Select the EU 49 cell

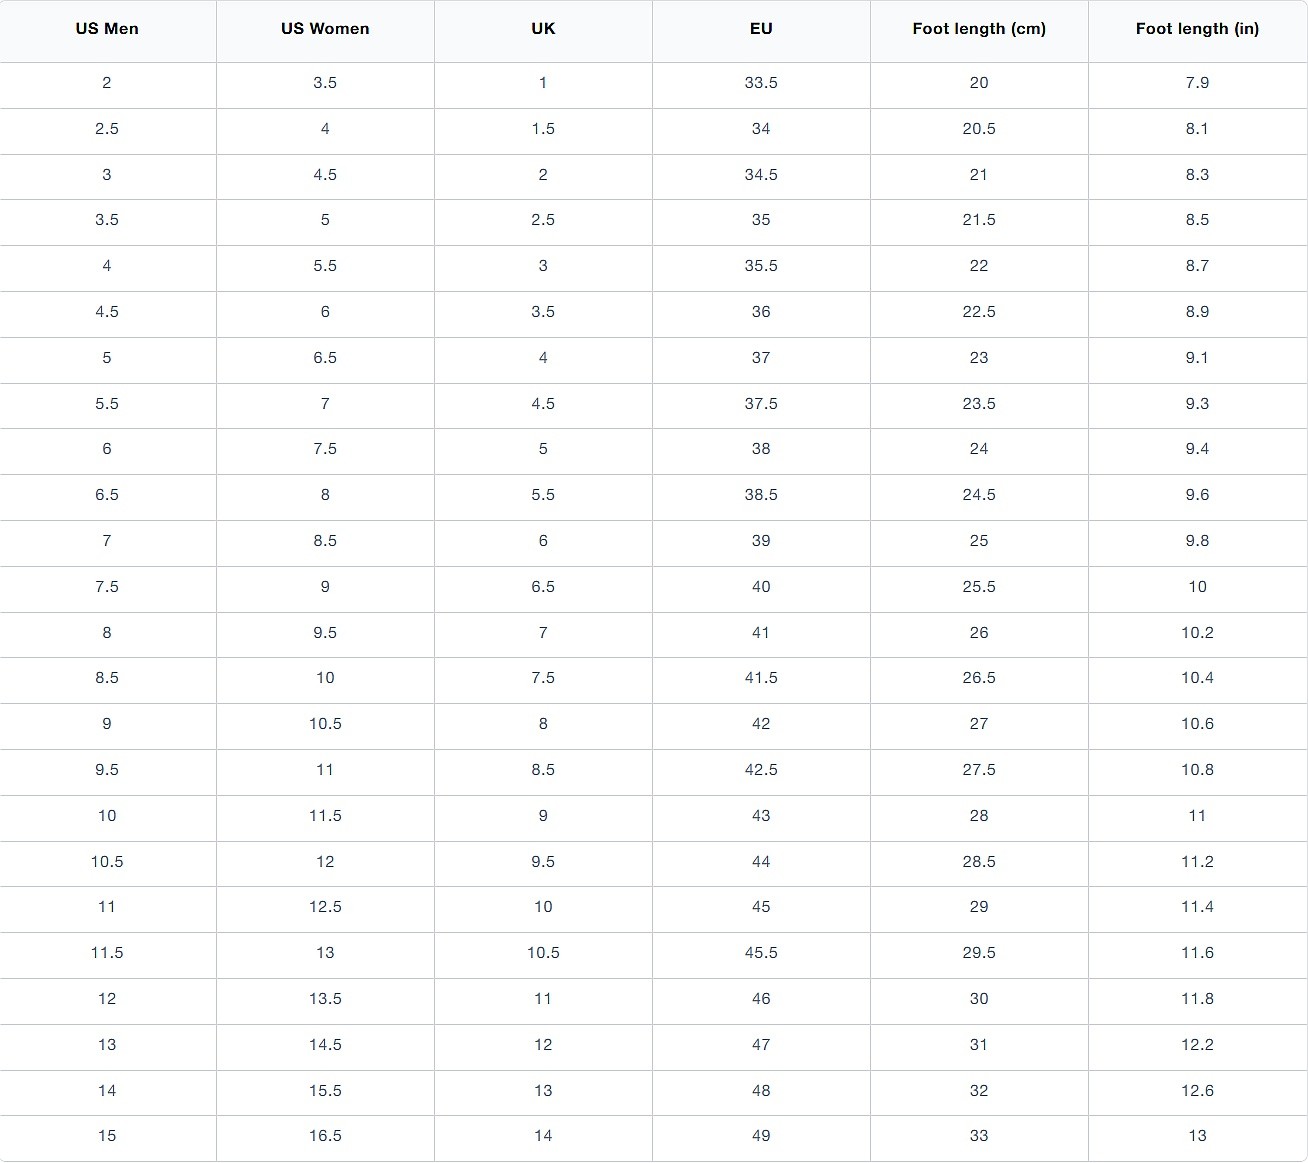[x=761, y=1136]
